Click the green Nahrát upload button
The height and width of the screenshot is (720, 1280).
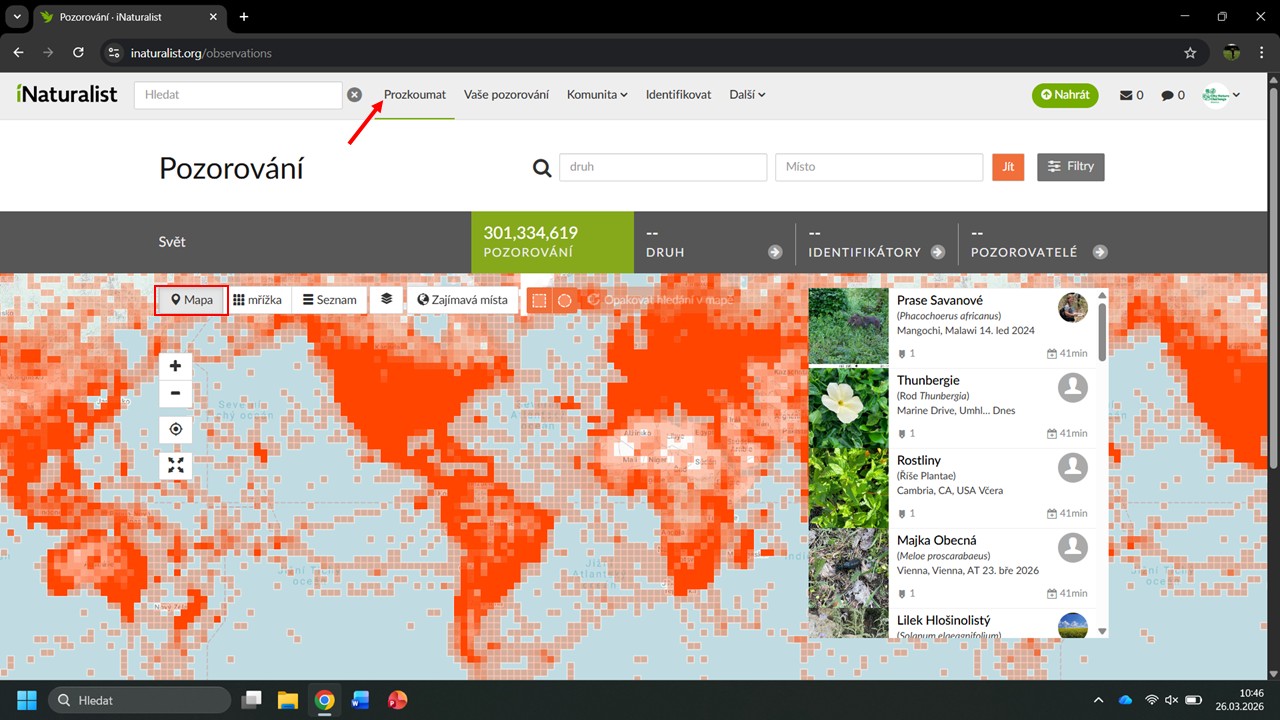[1065, 95]
